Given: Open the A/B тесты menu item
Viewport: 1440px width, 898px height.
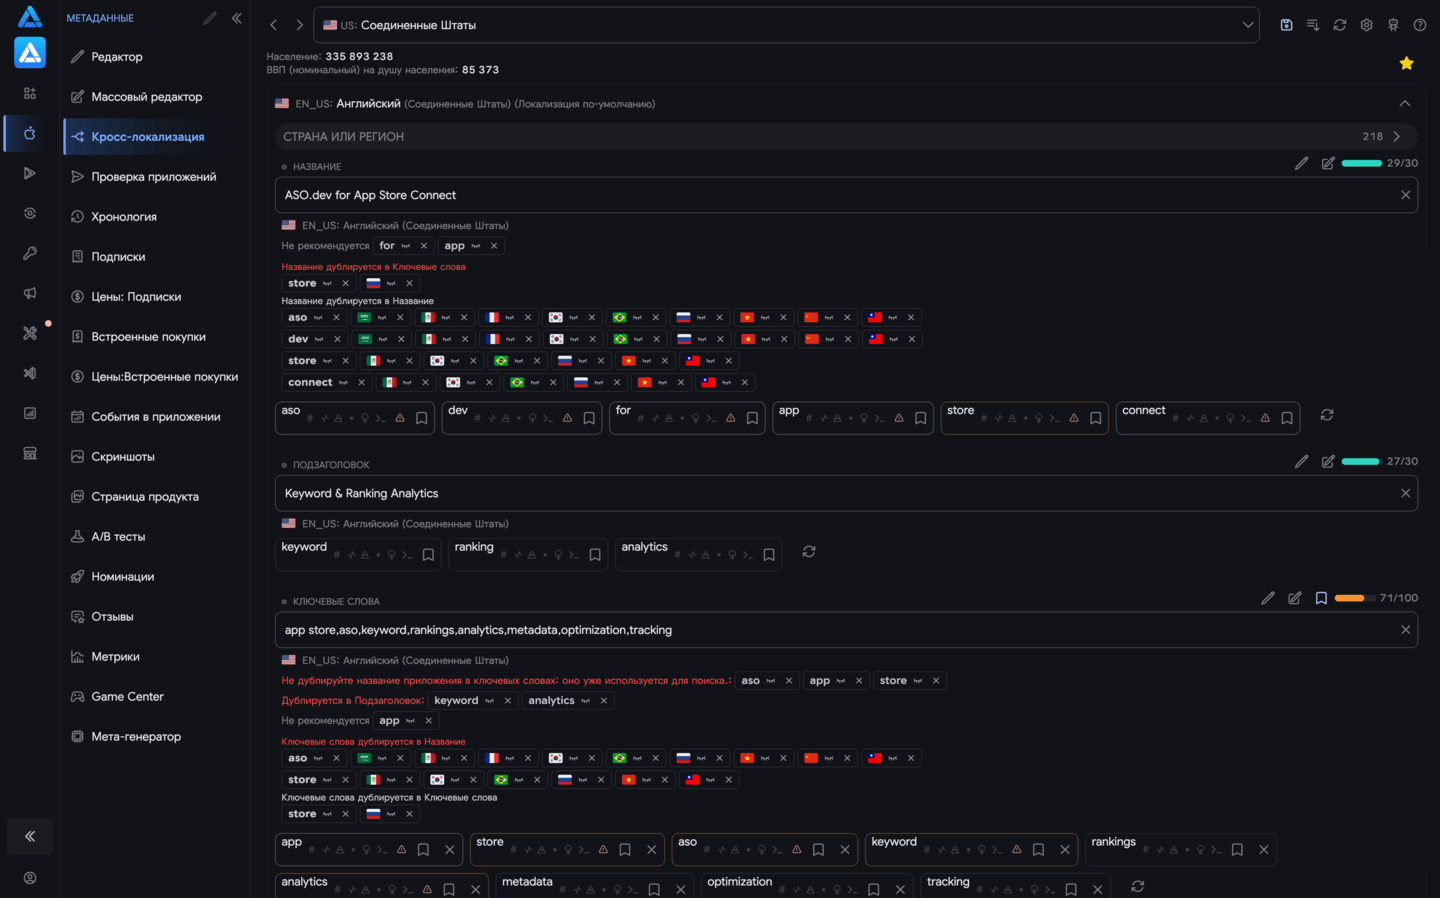Looking at the screenshot, I should click(153, 537).
